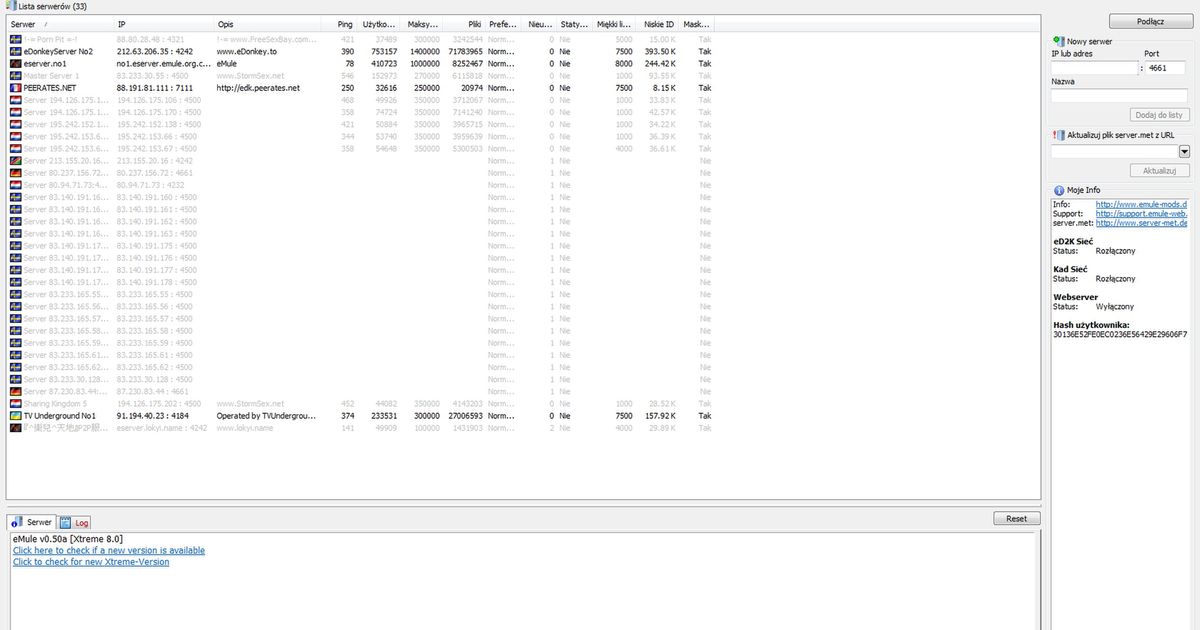1200x630 pixels.
Task: Select the PEERATES.NET server flag icon
Action: coord(14,88)
